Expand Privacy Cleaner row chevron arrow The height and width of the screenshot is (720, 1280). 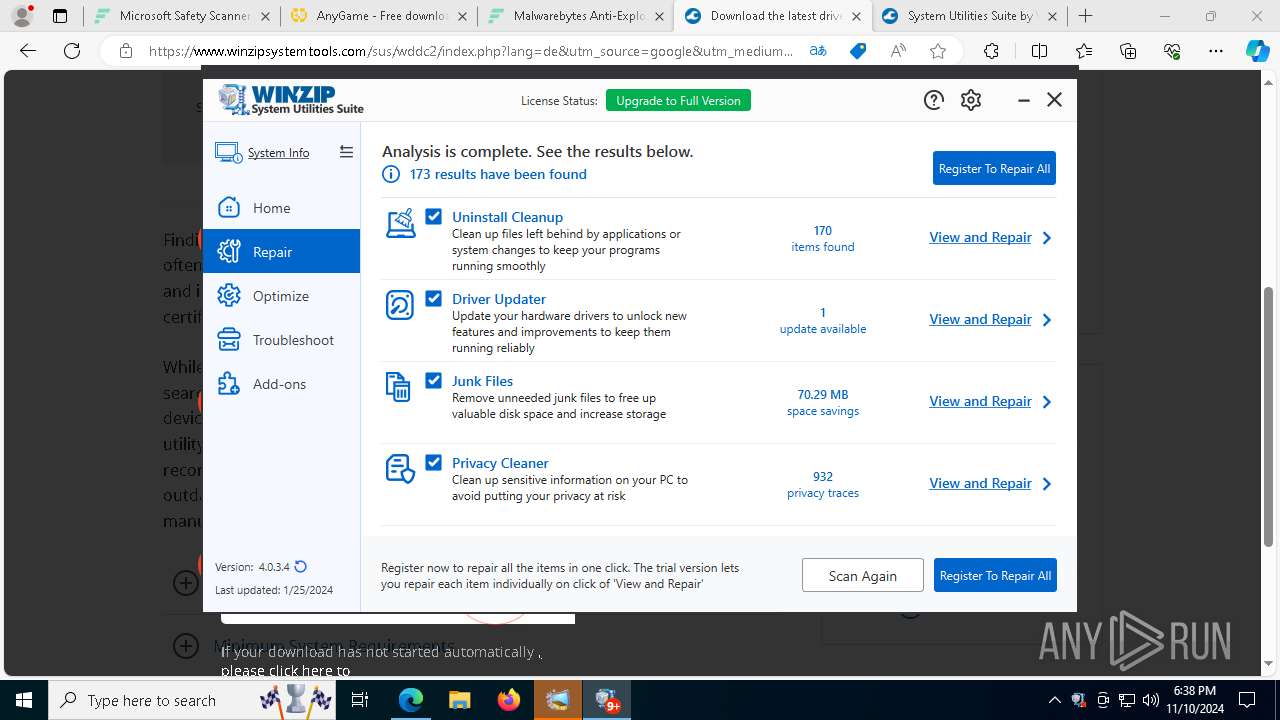click(1047, 484)
